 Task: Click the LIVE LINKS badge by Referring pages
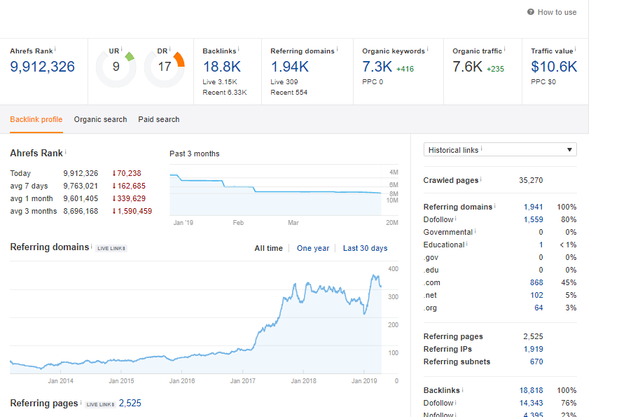100,404
